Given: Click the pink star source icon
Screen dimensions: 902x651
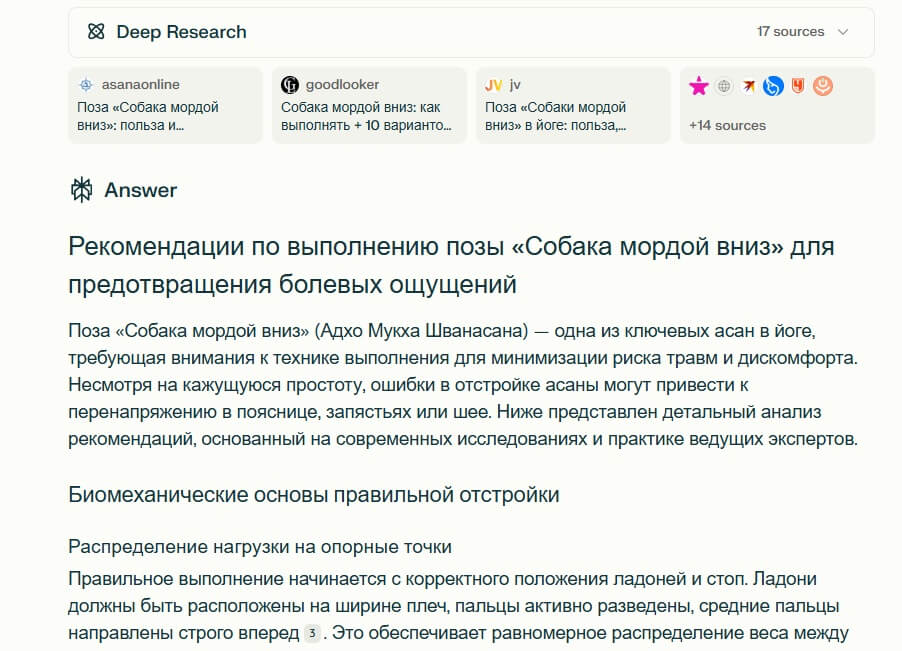Looking at the screenshot, I should (x=699, y=87).
